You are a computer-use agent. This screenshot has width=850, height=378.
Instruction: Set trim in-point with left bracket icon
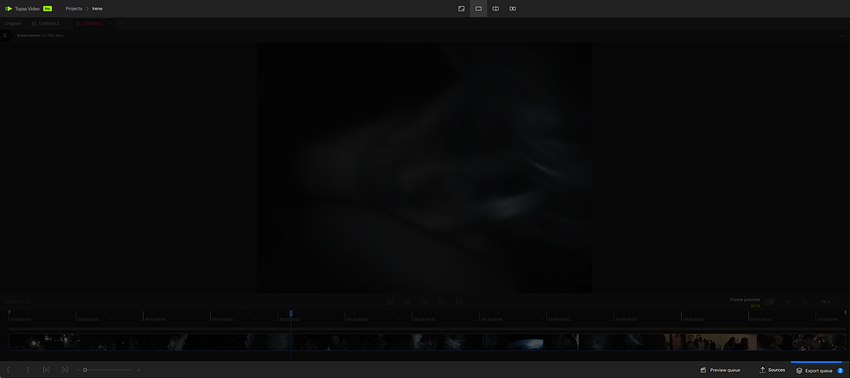pyautogui.click(x=8, y=370)
